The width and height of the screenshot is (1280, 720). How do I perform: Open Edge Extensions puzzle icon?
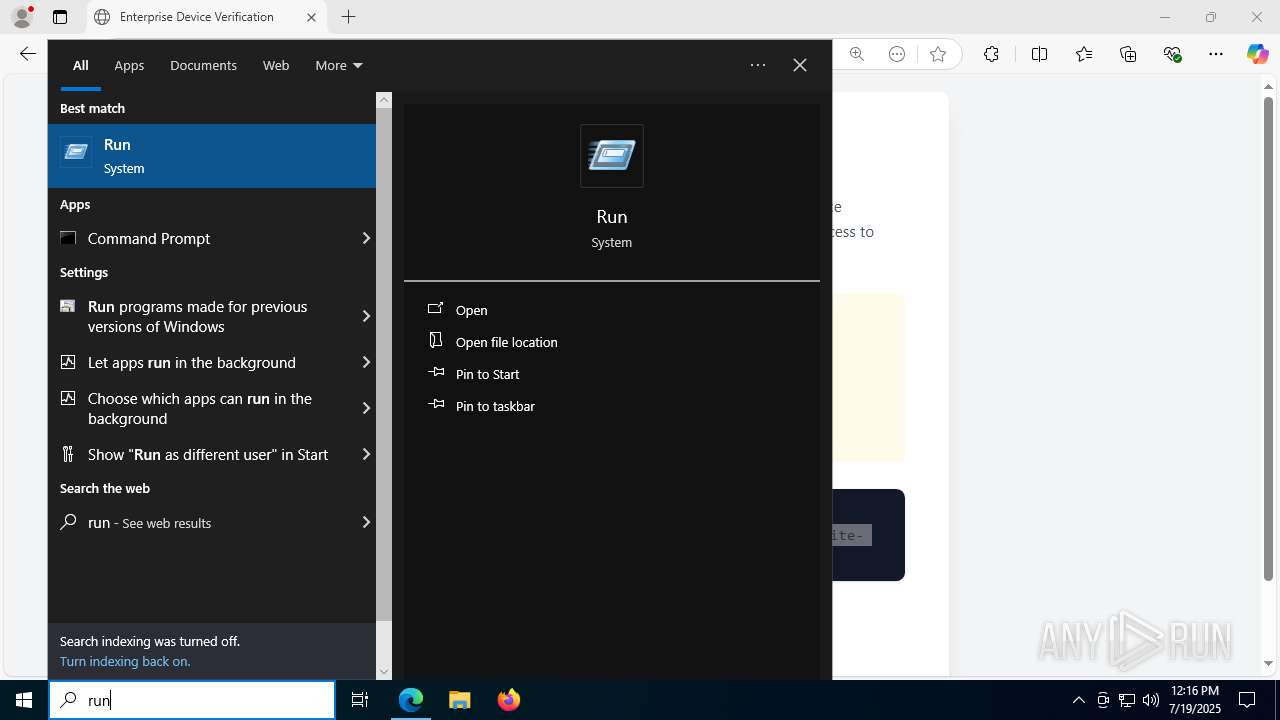pyautogui.click(x=991, y=54)
